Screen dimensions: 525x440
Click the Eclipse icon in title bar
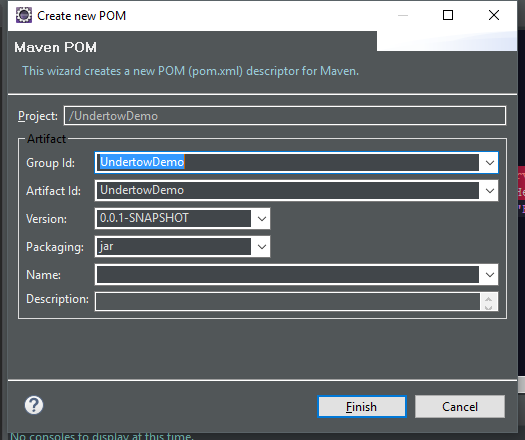tap(24, 15)
